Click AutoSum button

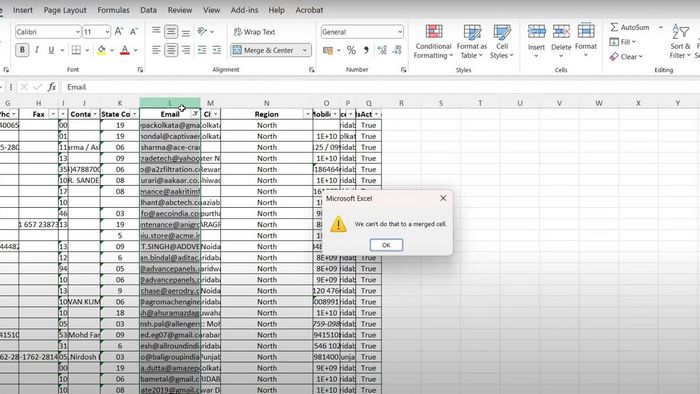click(630, 27)
